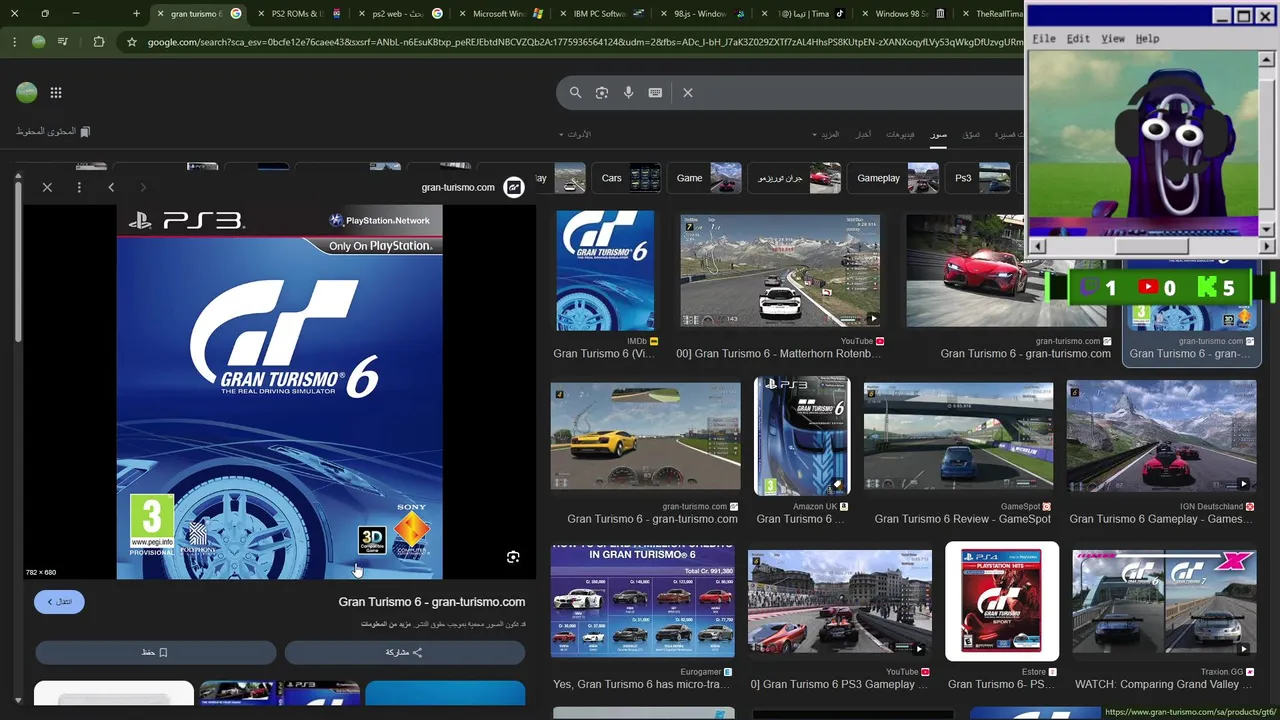The width and height of the screenshot is (1280, 720).
Task: Bookmark page with star icon
Action: (x=131, y=42)
